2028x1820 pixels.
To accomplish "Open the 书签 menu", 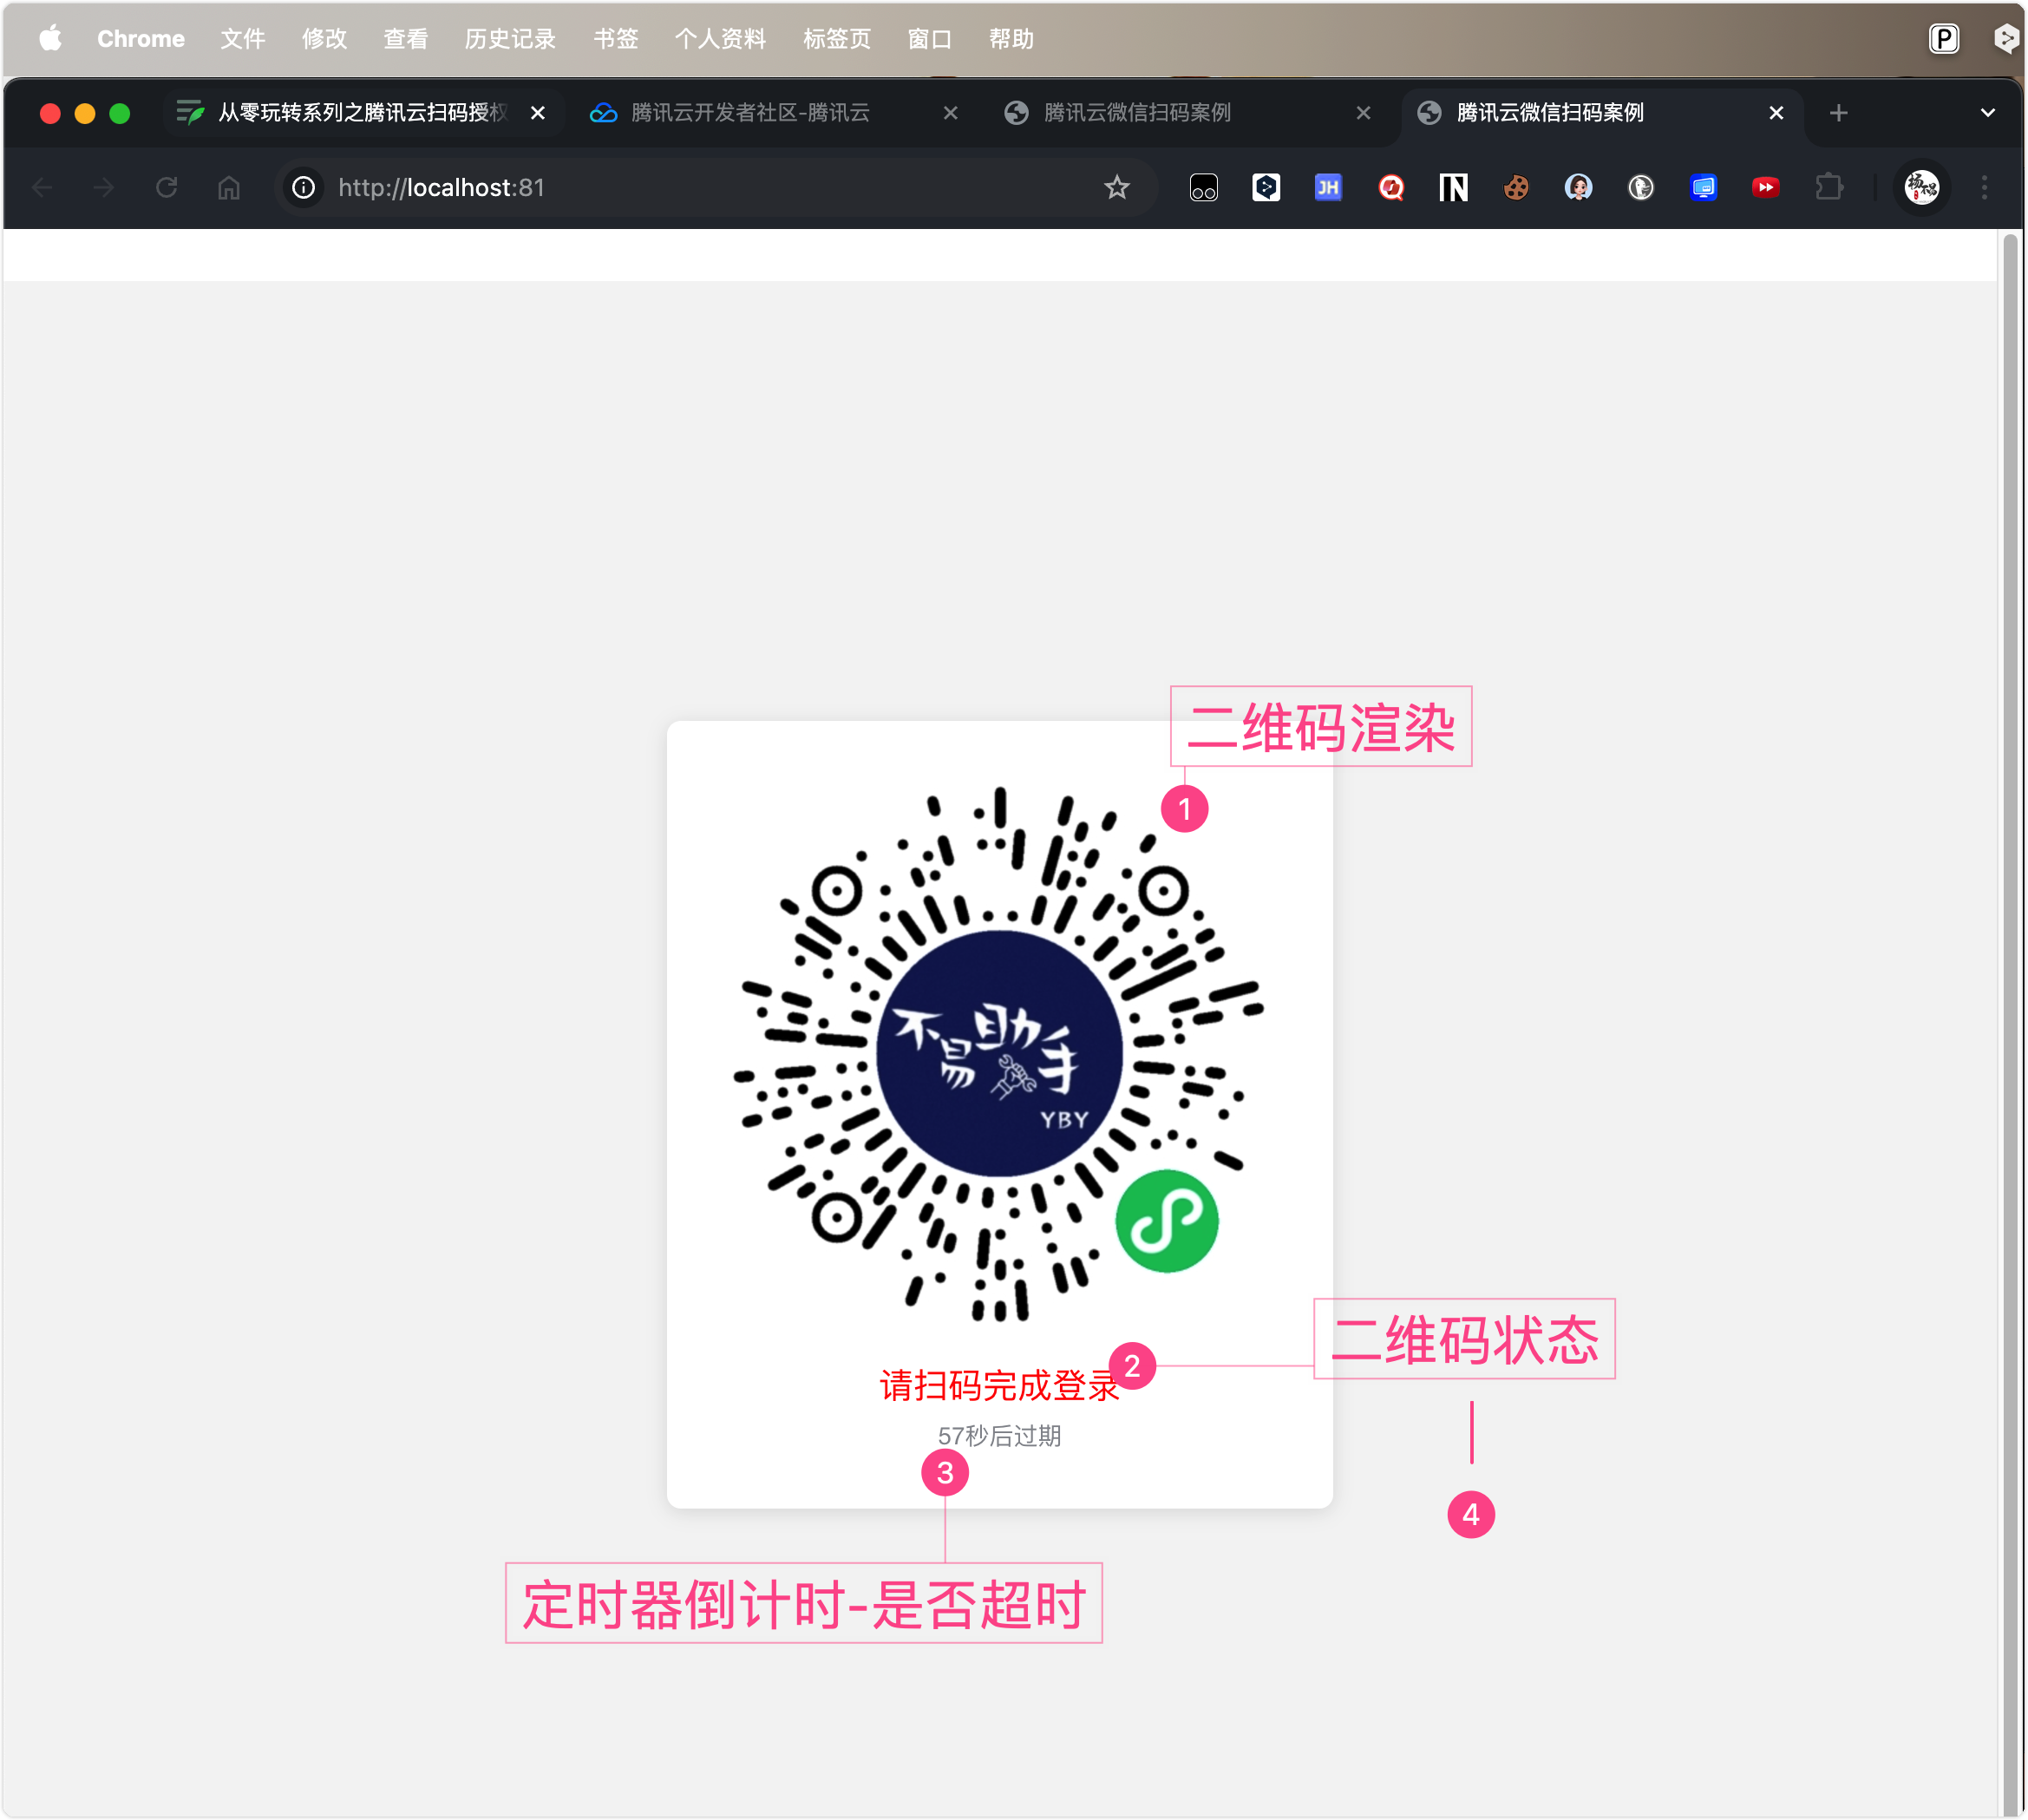I will 616,39.
